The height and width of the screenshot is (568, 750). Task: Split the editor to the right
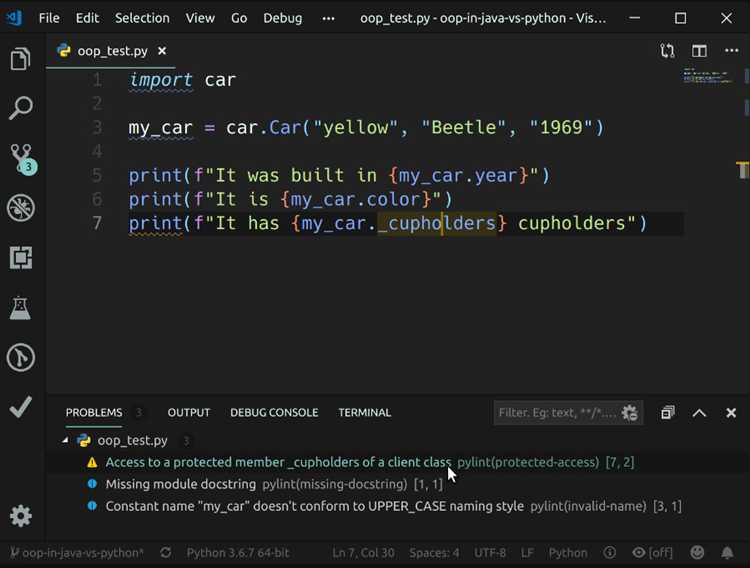point(699,51)
